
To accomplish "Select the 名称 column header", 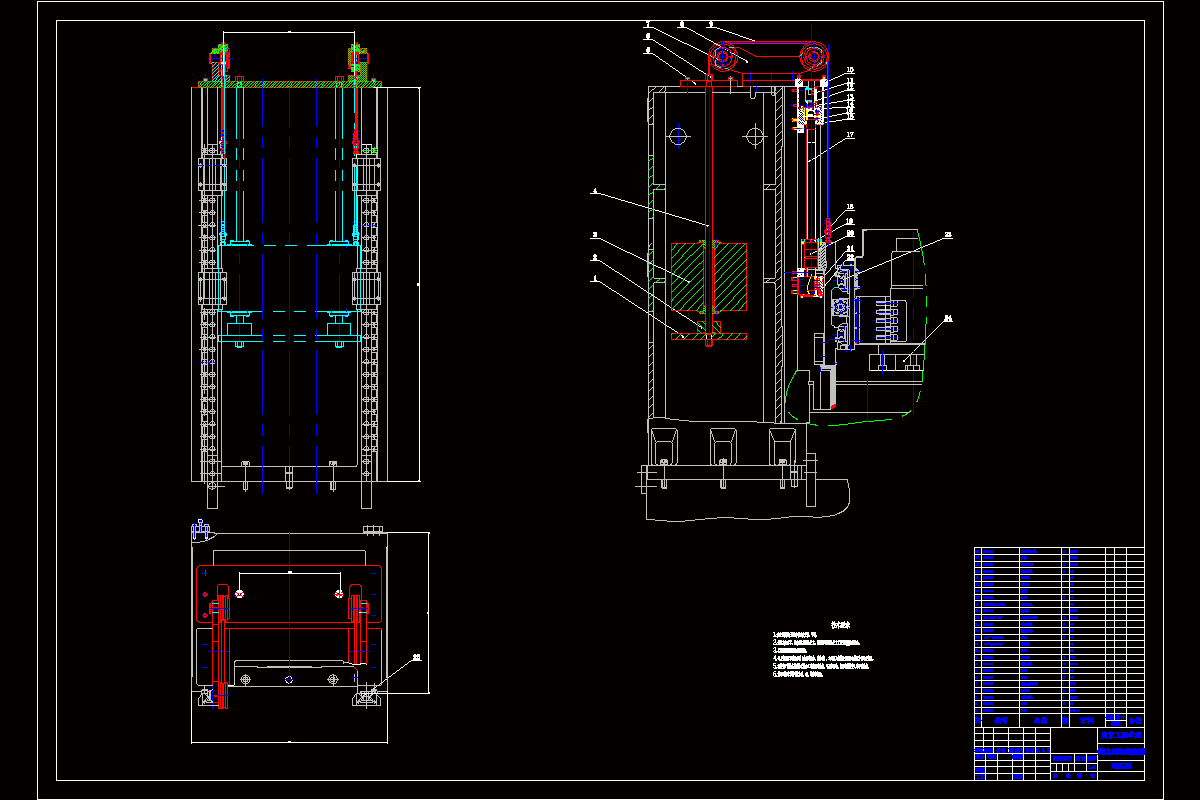I will (1041, 721).
